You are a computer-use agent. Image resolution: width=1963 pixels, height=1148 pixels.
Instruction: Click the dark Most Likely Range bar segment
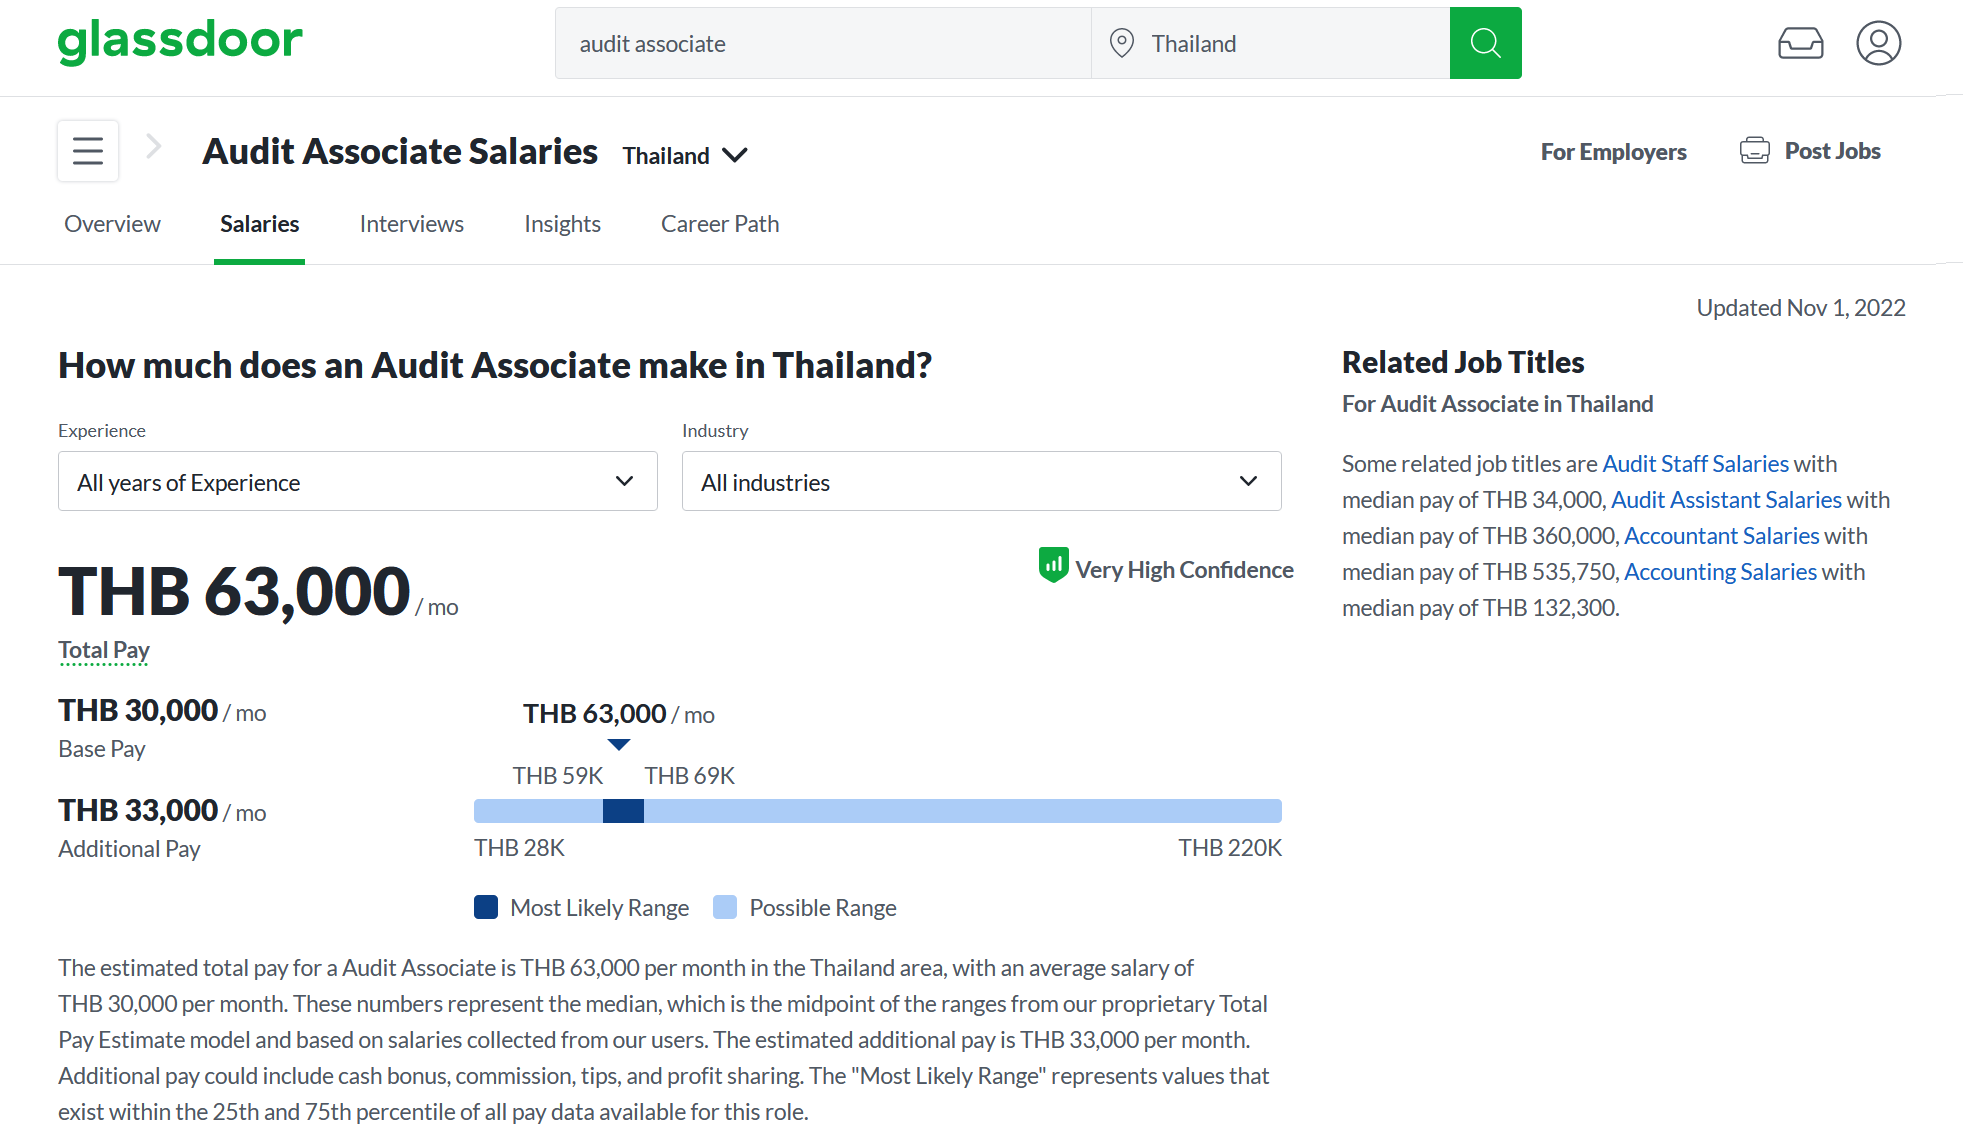623,811
